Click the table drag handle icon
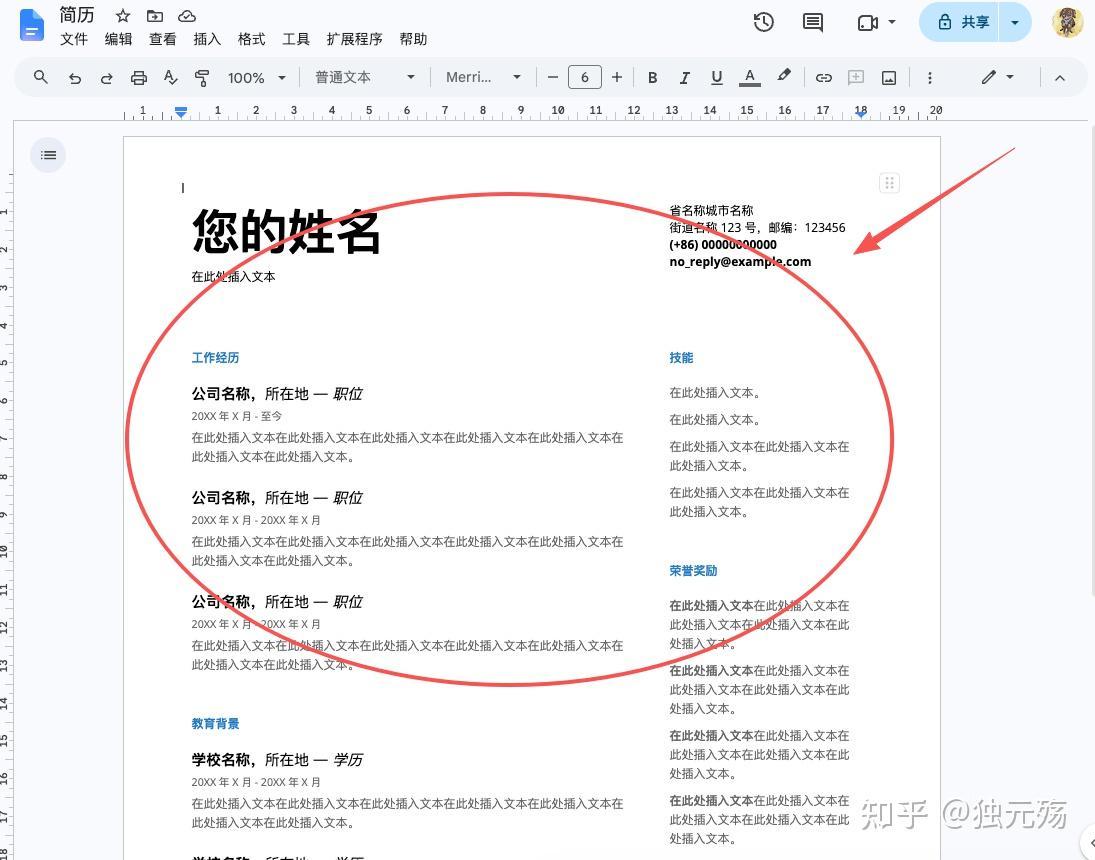This screenshot has height=860, width=1095. (889, 183)
